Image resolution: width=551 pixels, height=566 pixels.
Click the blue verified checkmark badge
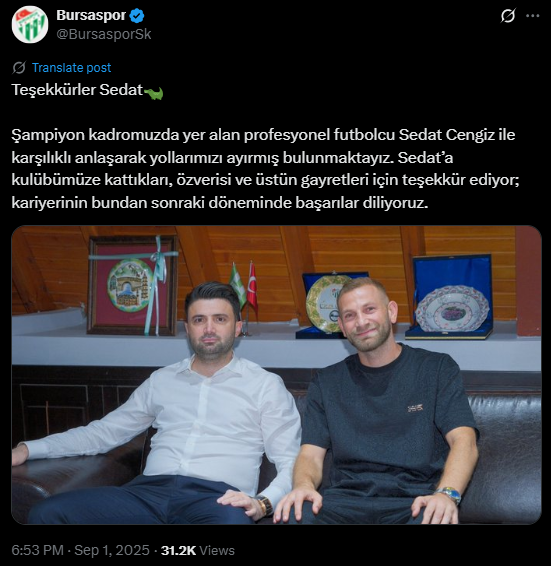(x=137, y=16)
